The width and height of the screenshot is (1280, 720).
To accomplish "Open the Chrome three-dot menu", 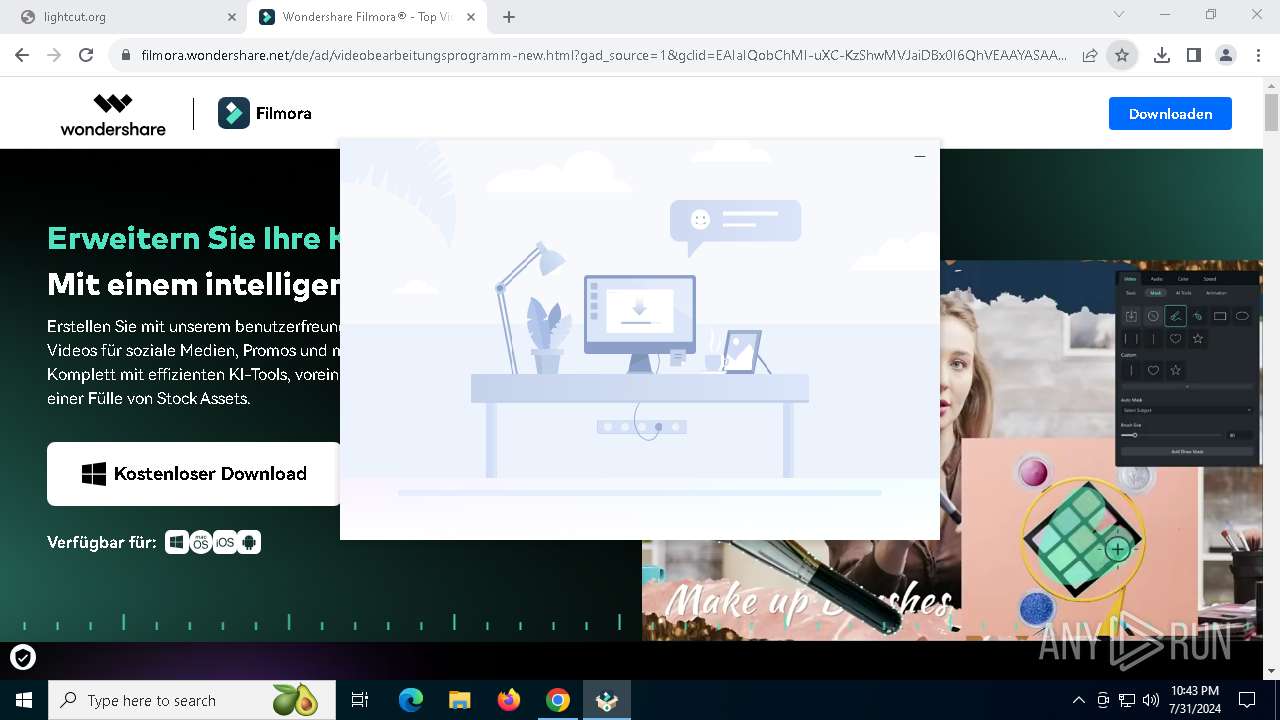I will click(x=1258, y=55).
